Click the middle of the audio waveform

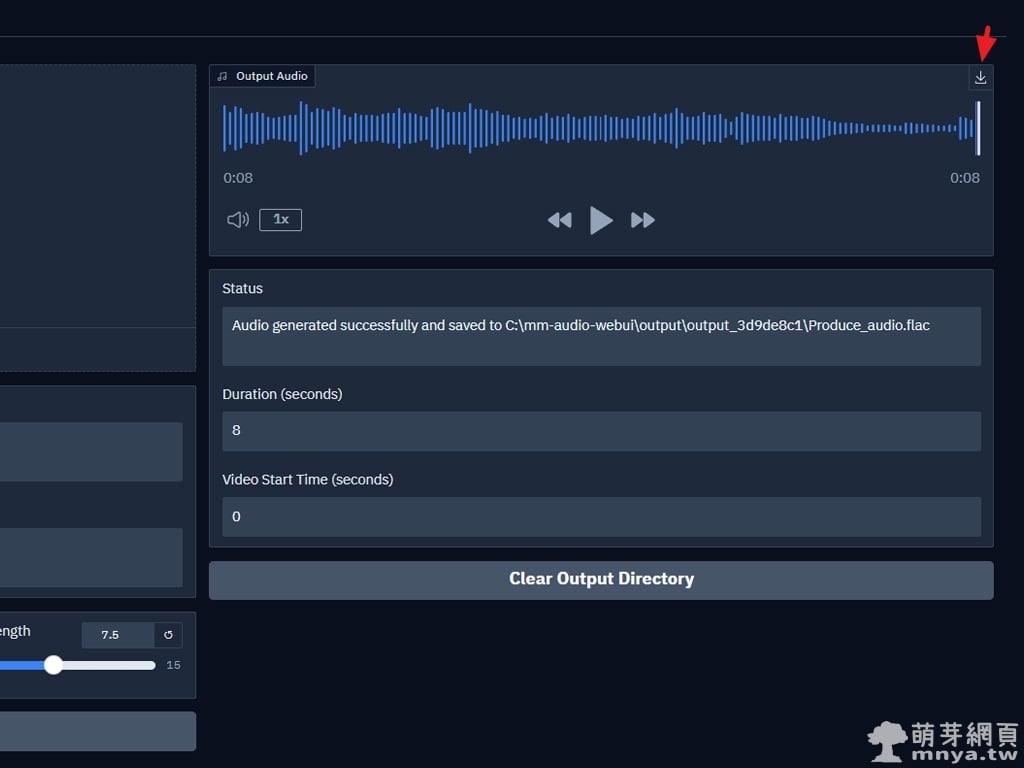(600, 128)
